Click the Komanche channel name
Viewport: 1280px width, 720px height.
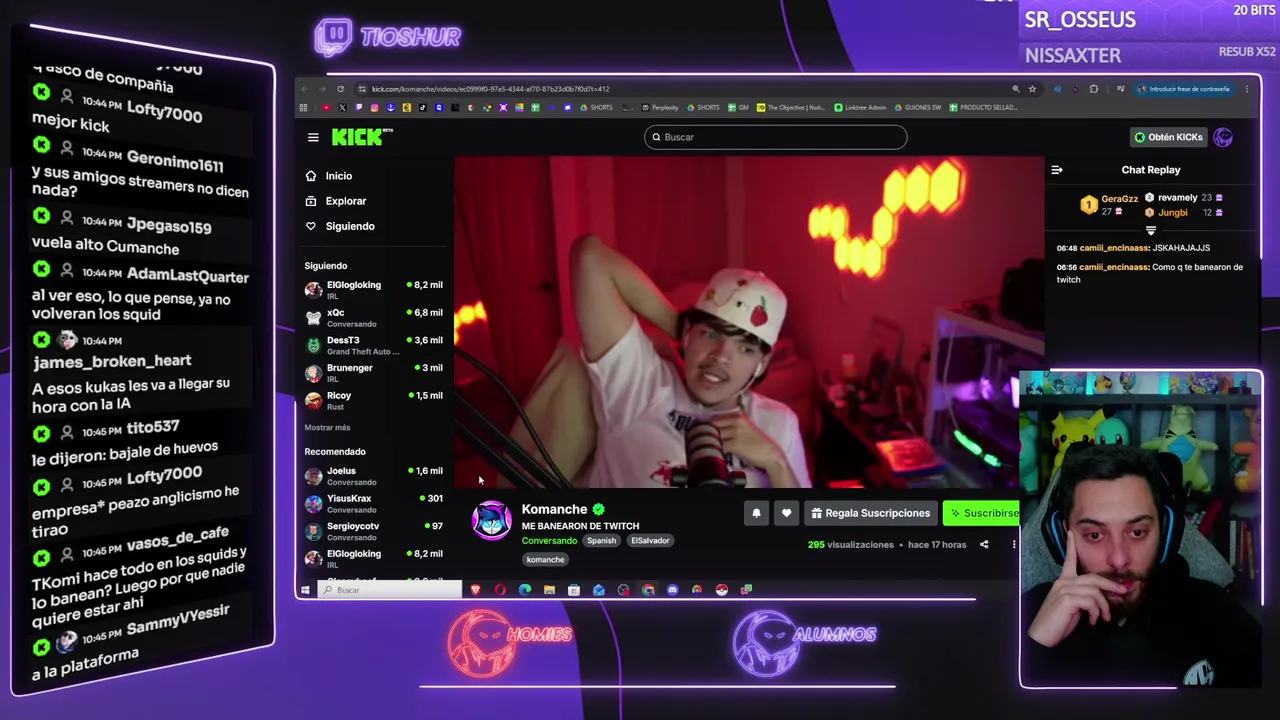click(554, 509)
